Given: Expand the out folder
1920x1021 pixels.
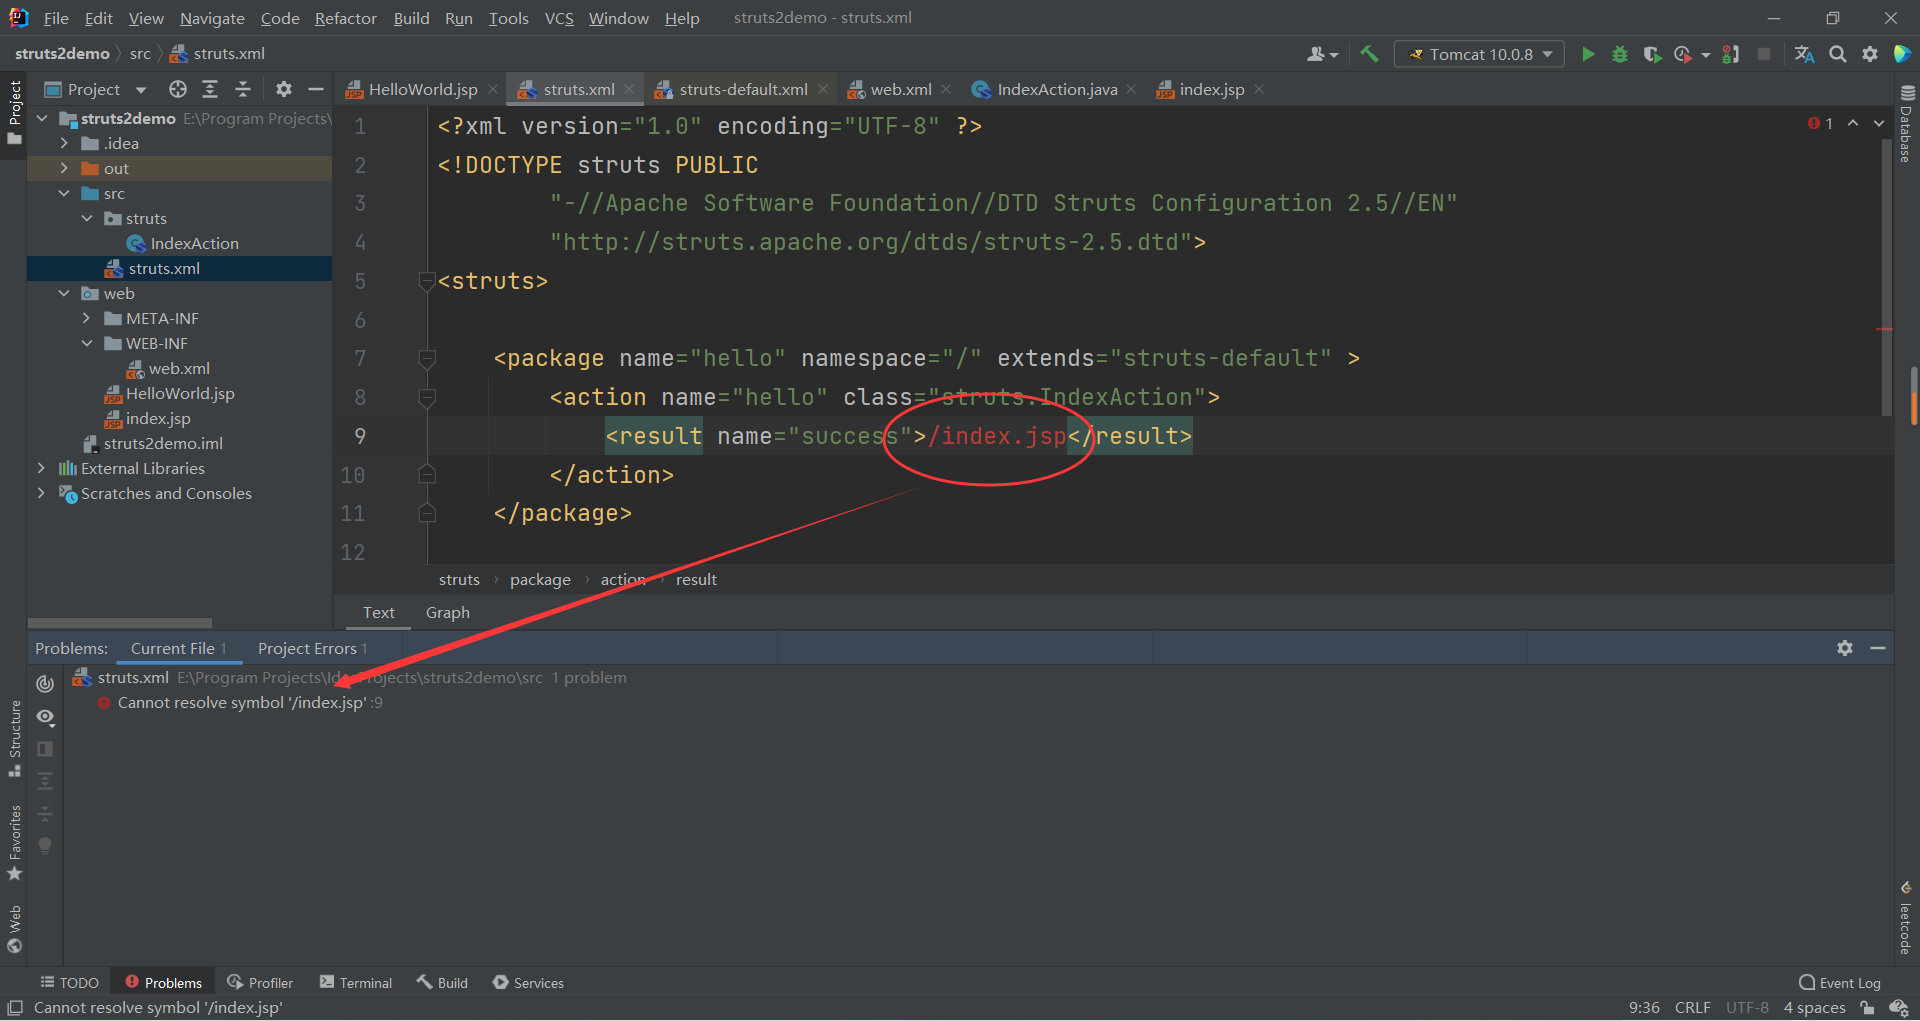Looking at the screenshot, I should point(64,168).
